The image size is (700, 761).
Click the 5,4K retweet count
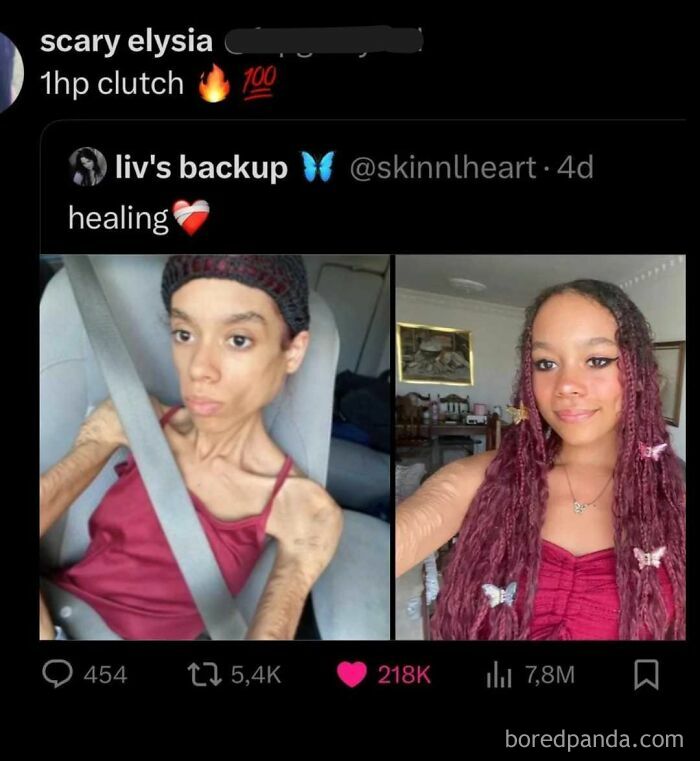pos(256,675)
